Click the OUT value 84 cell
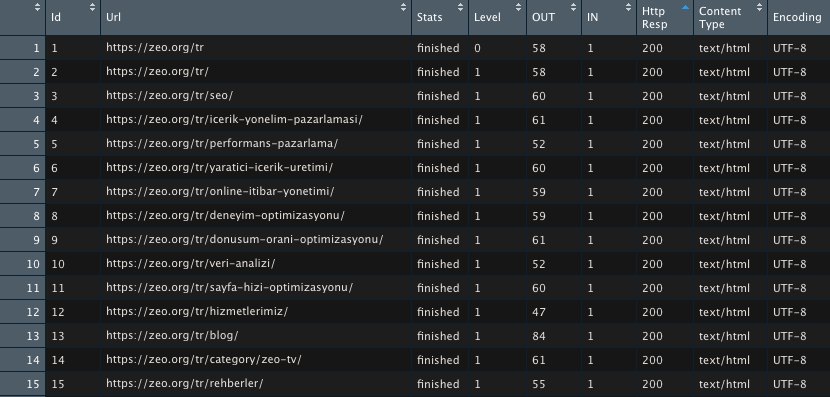 [554, 336]
